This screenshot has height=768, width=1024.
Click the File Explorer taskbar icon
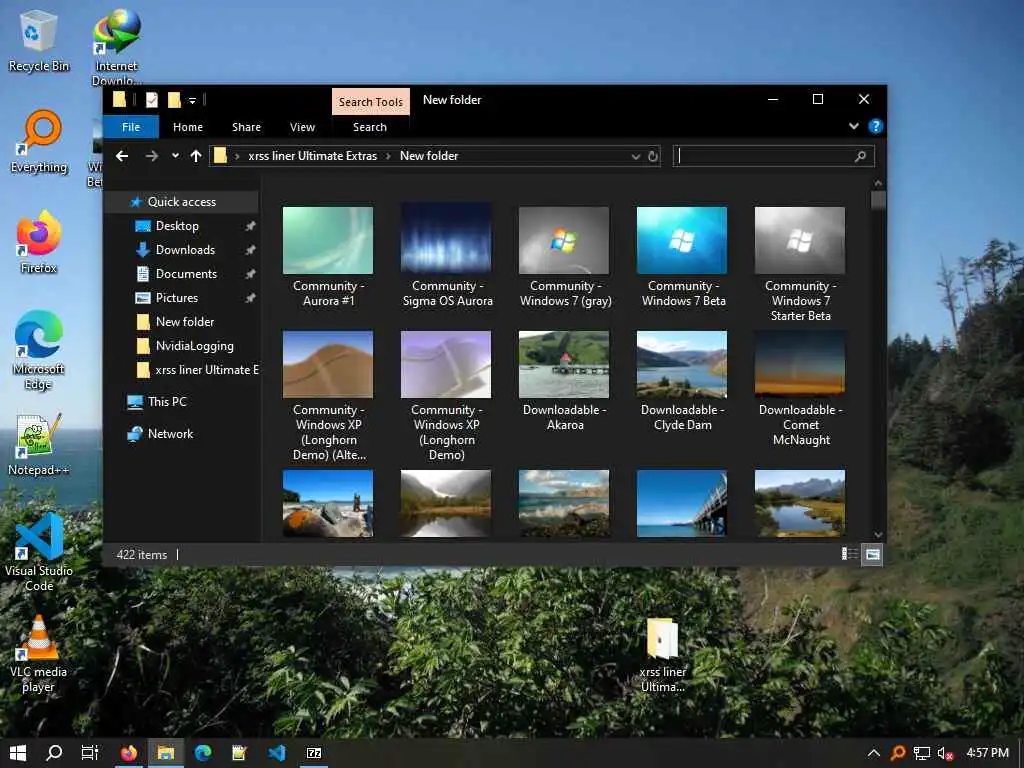[165, 753]
